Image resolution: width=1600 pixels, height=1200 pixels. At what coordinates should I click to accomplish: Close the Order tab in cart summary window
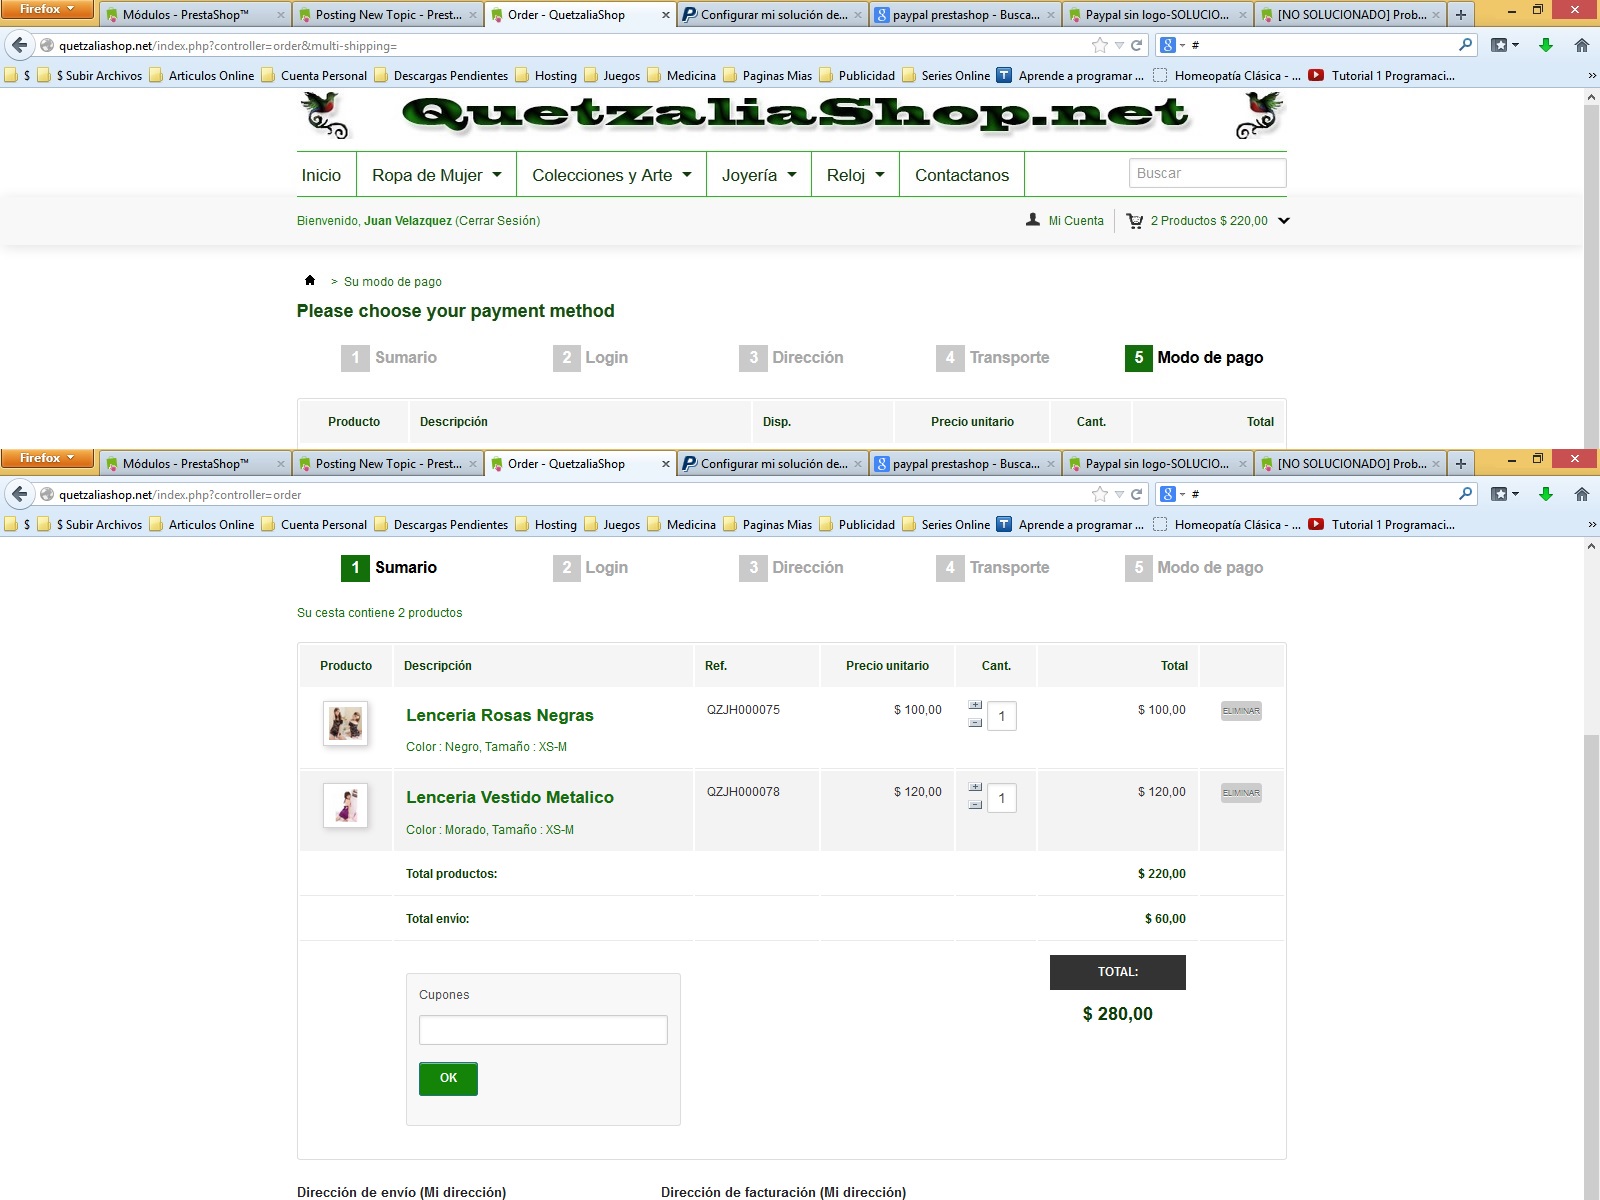click(x=666, y=464)
